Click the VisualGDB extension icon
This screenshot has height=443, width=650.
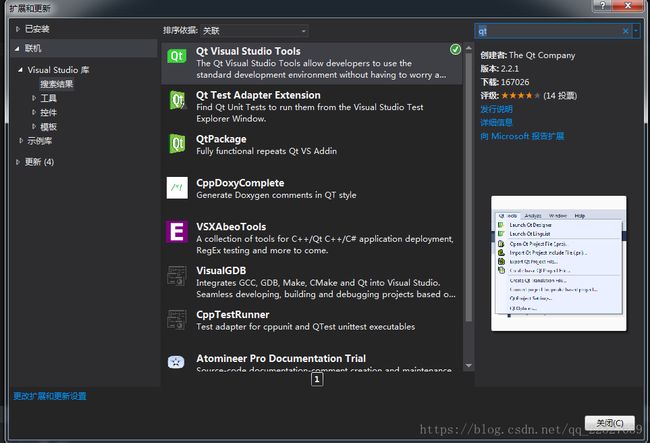tap(177, 276)
